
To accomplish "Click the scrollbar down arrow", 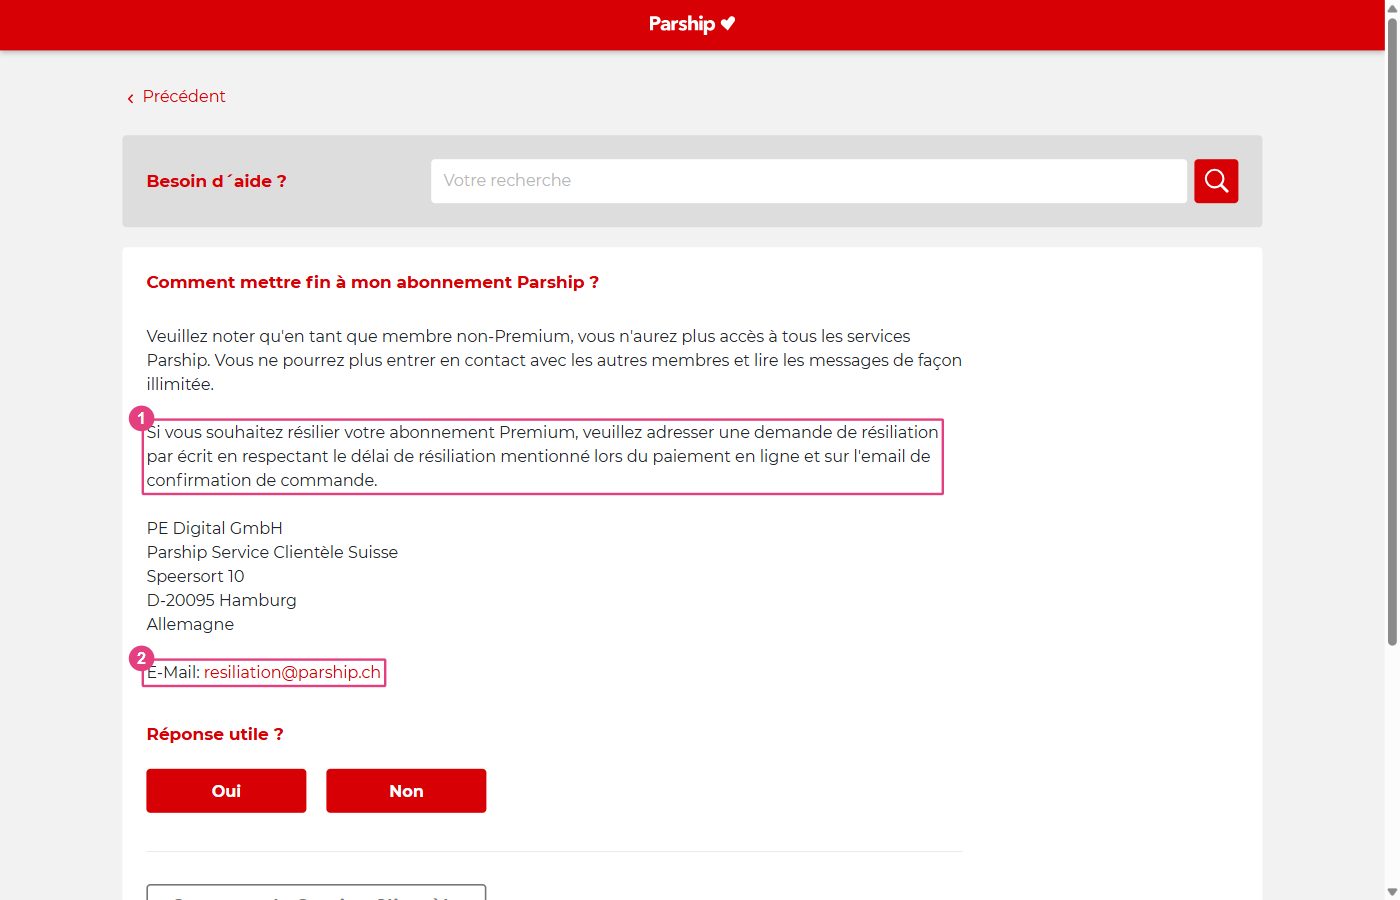I will point(1392,892).
